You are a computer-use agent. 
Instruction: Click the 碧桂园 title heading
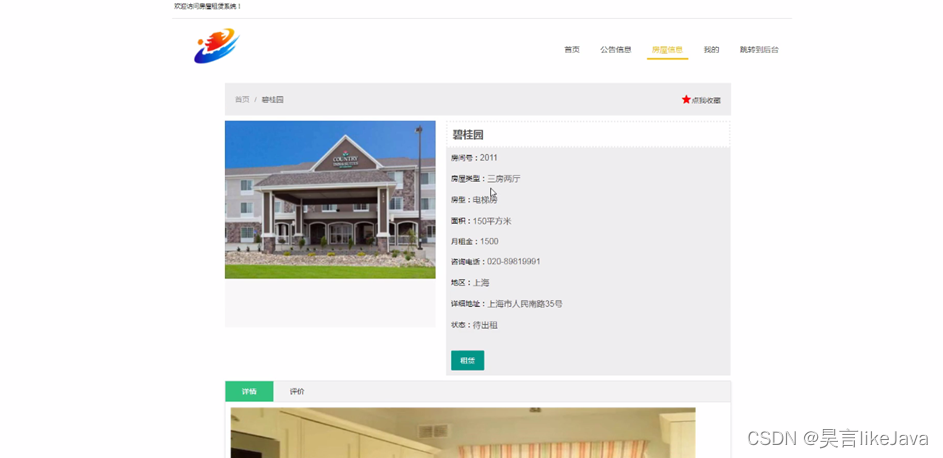click(x=468, y=135)
